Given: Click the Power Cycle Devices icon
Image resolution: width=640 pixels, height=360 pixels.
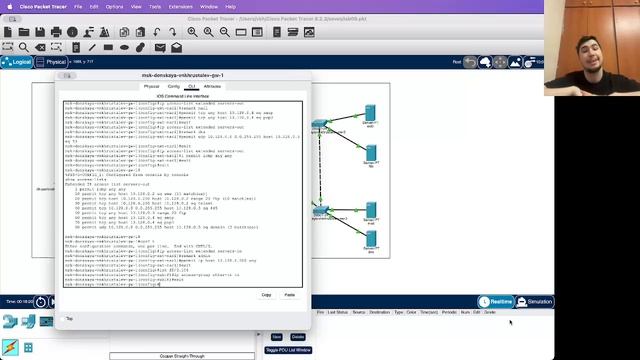Looking at the screenshot, I should pyautogui.click(x=530, y=62).
